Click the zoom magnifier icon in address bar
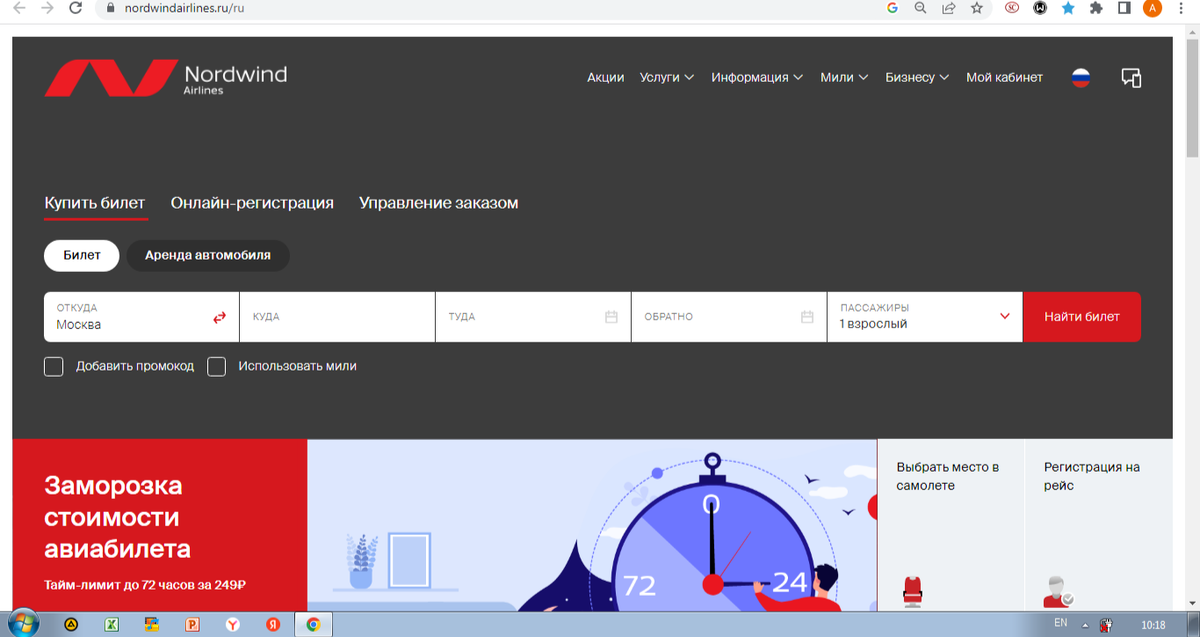1200x637 pixels. (920, 8)
